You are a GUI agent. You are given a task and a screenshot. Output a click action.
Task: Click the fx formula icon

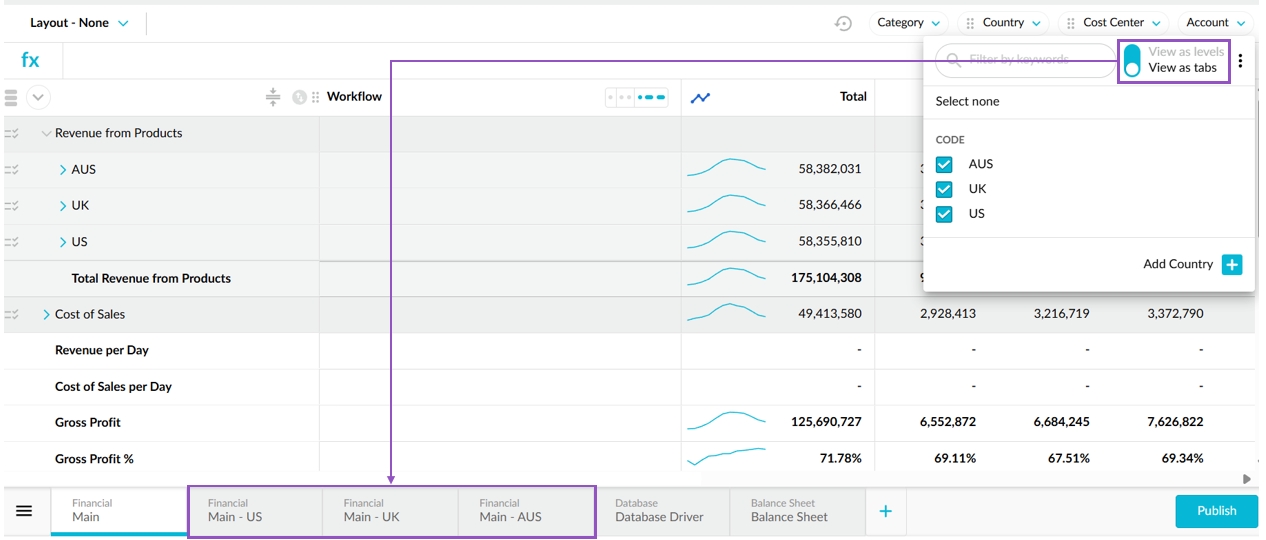[31, 60]
